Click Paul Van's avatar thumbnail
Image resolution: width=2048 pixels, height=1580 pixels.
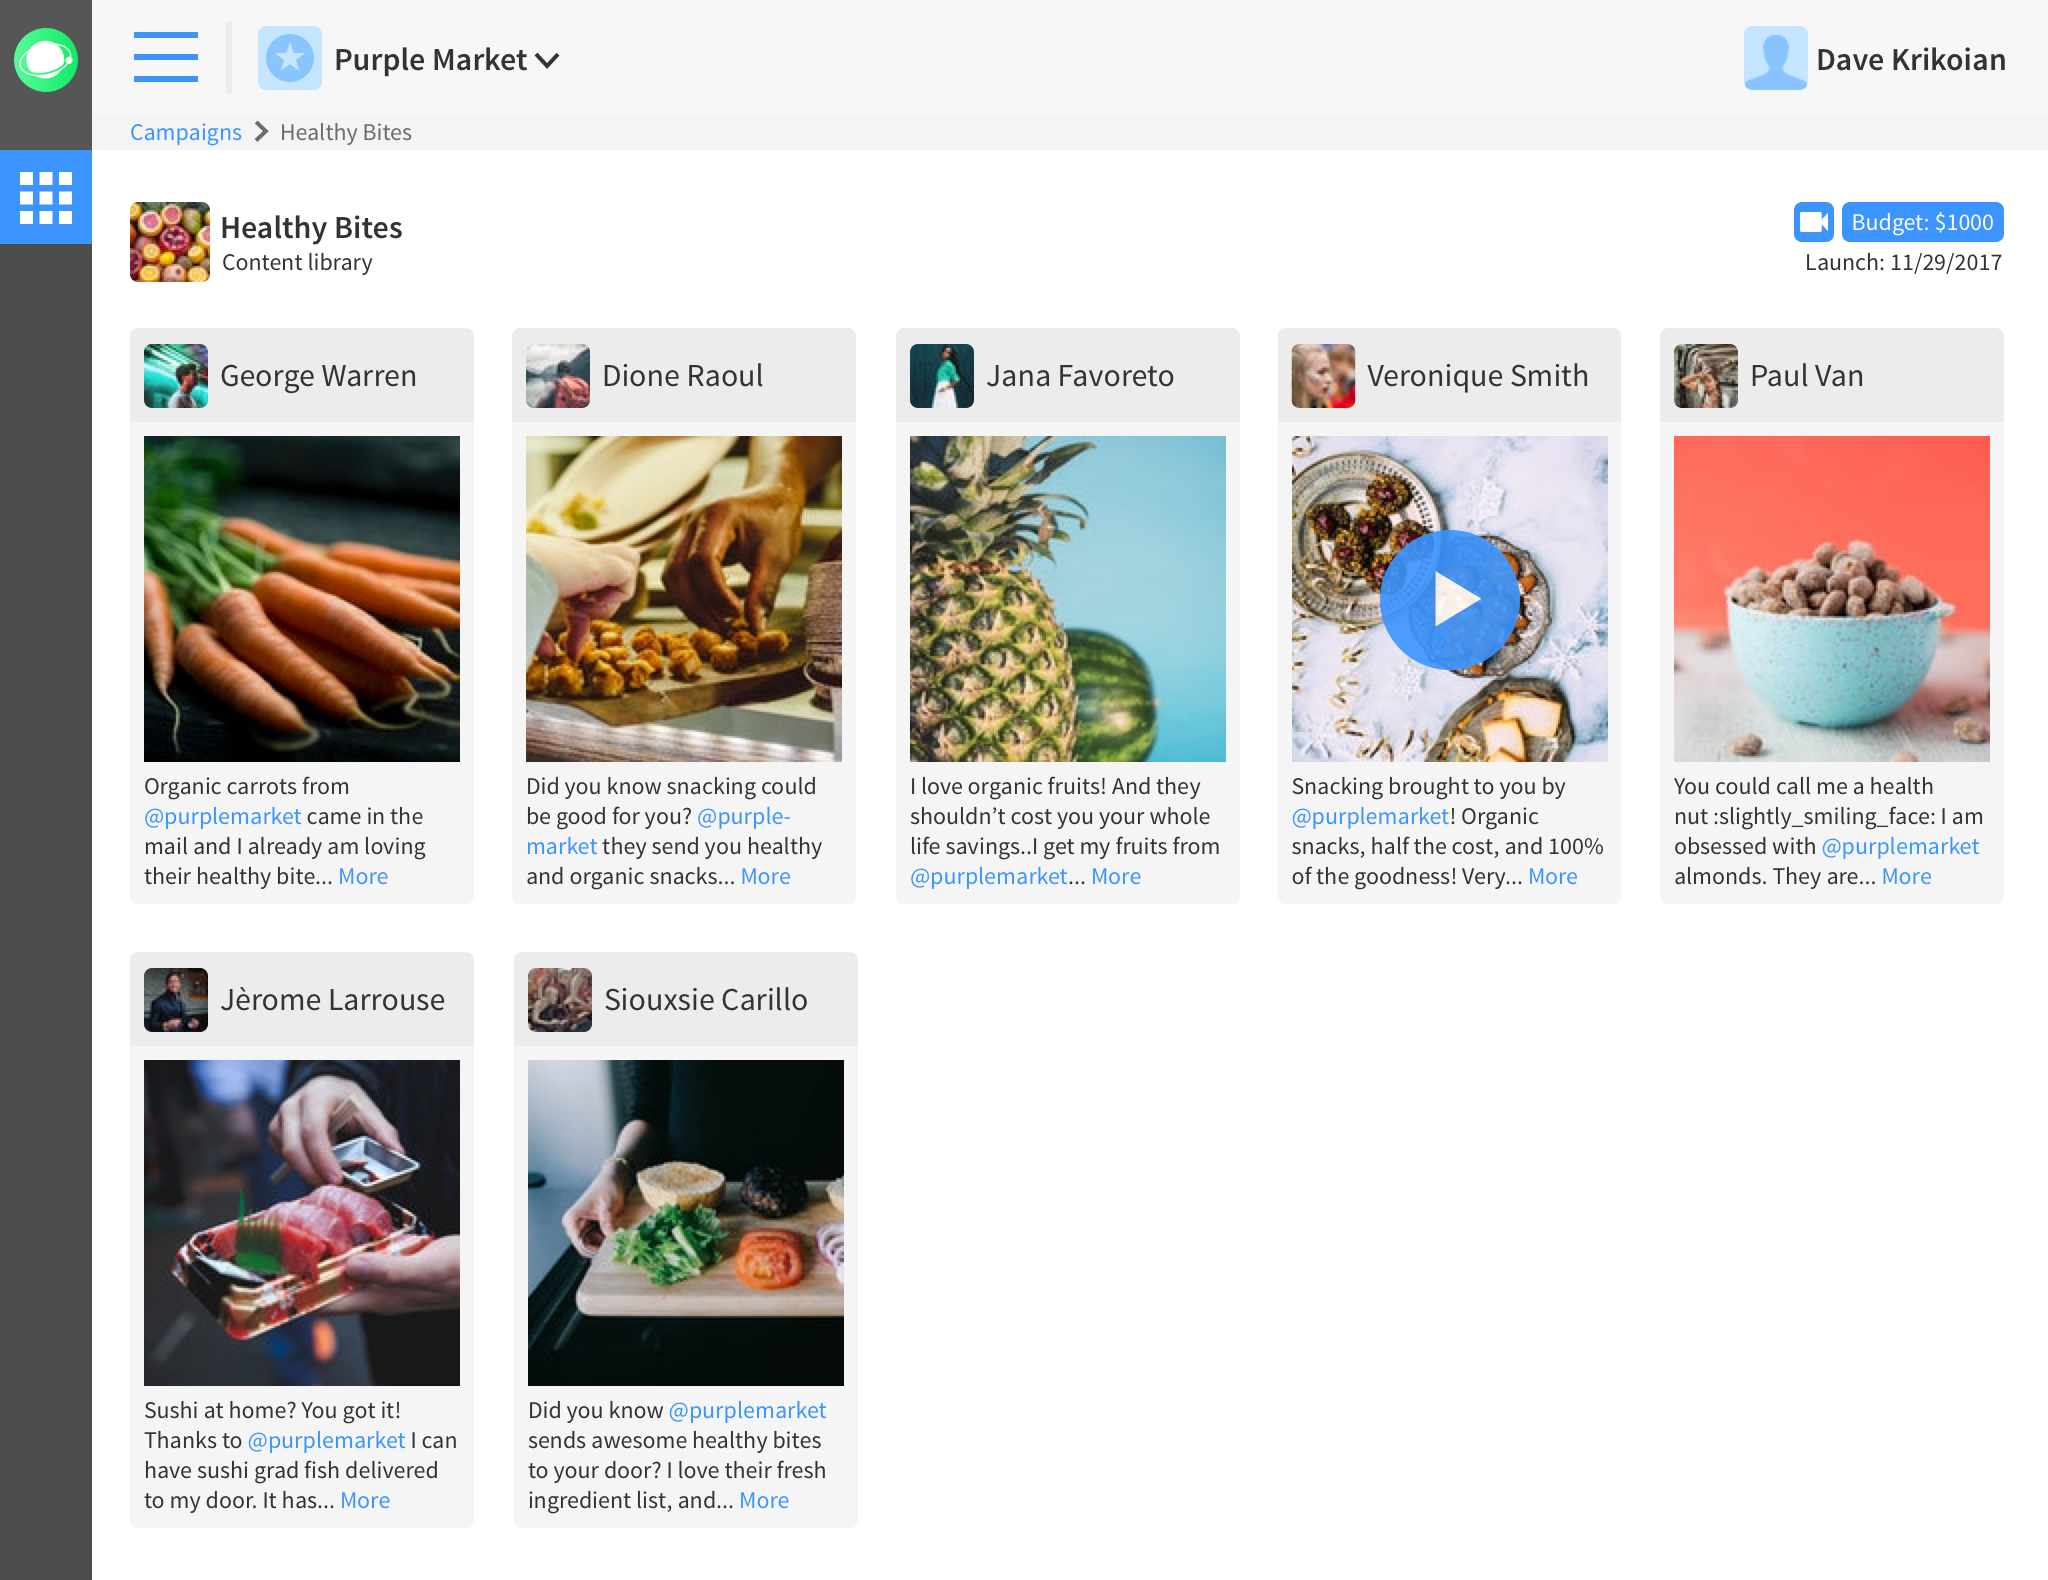(x=1705, y=376)
